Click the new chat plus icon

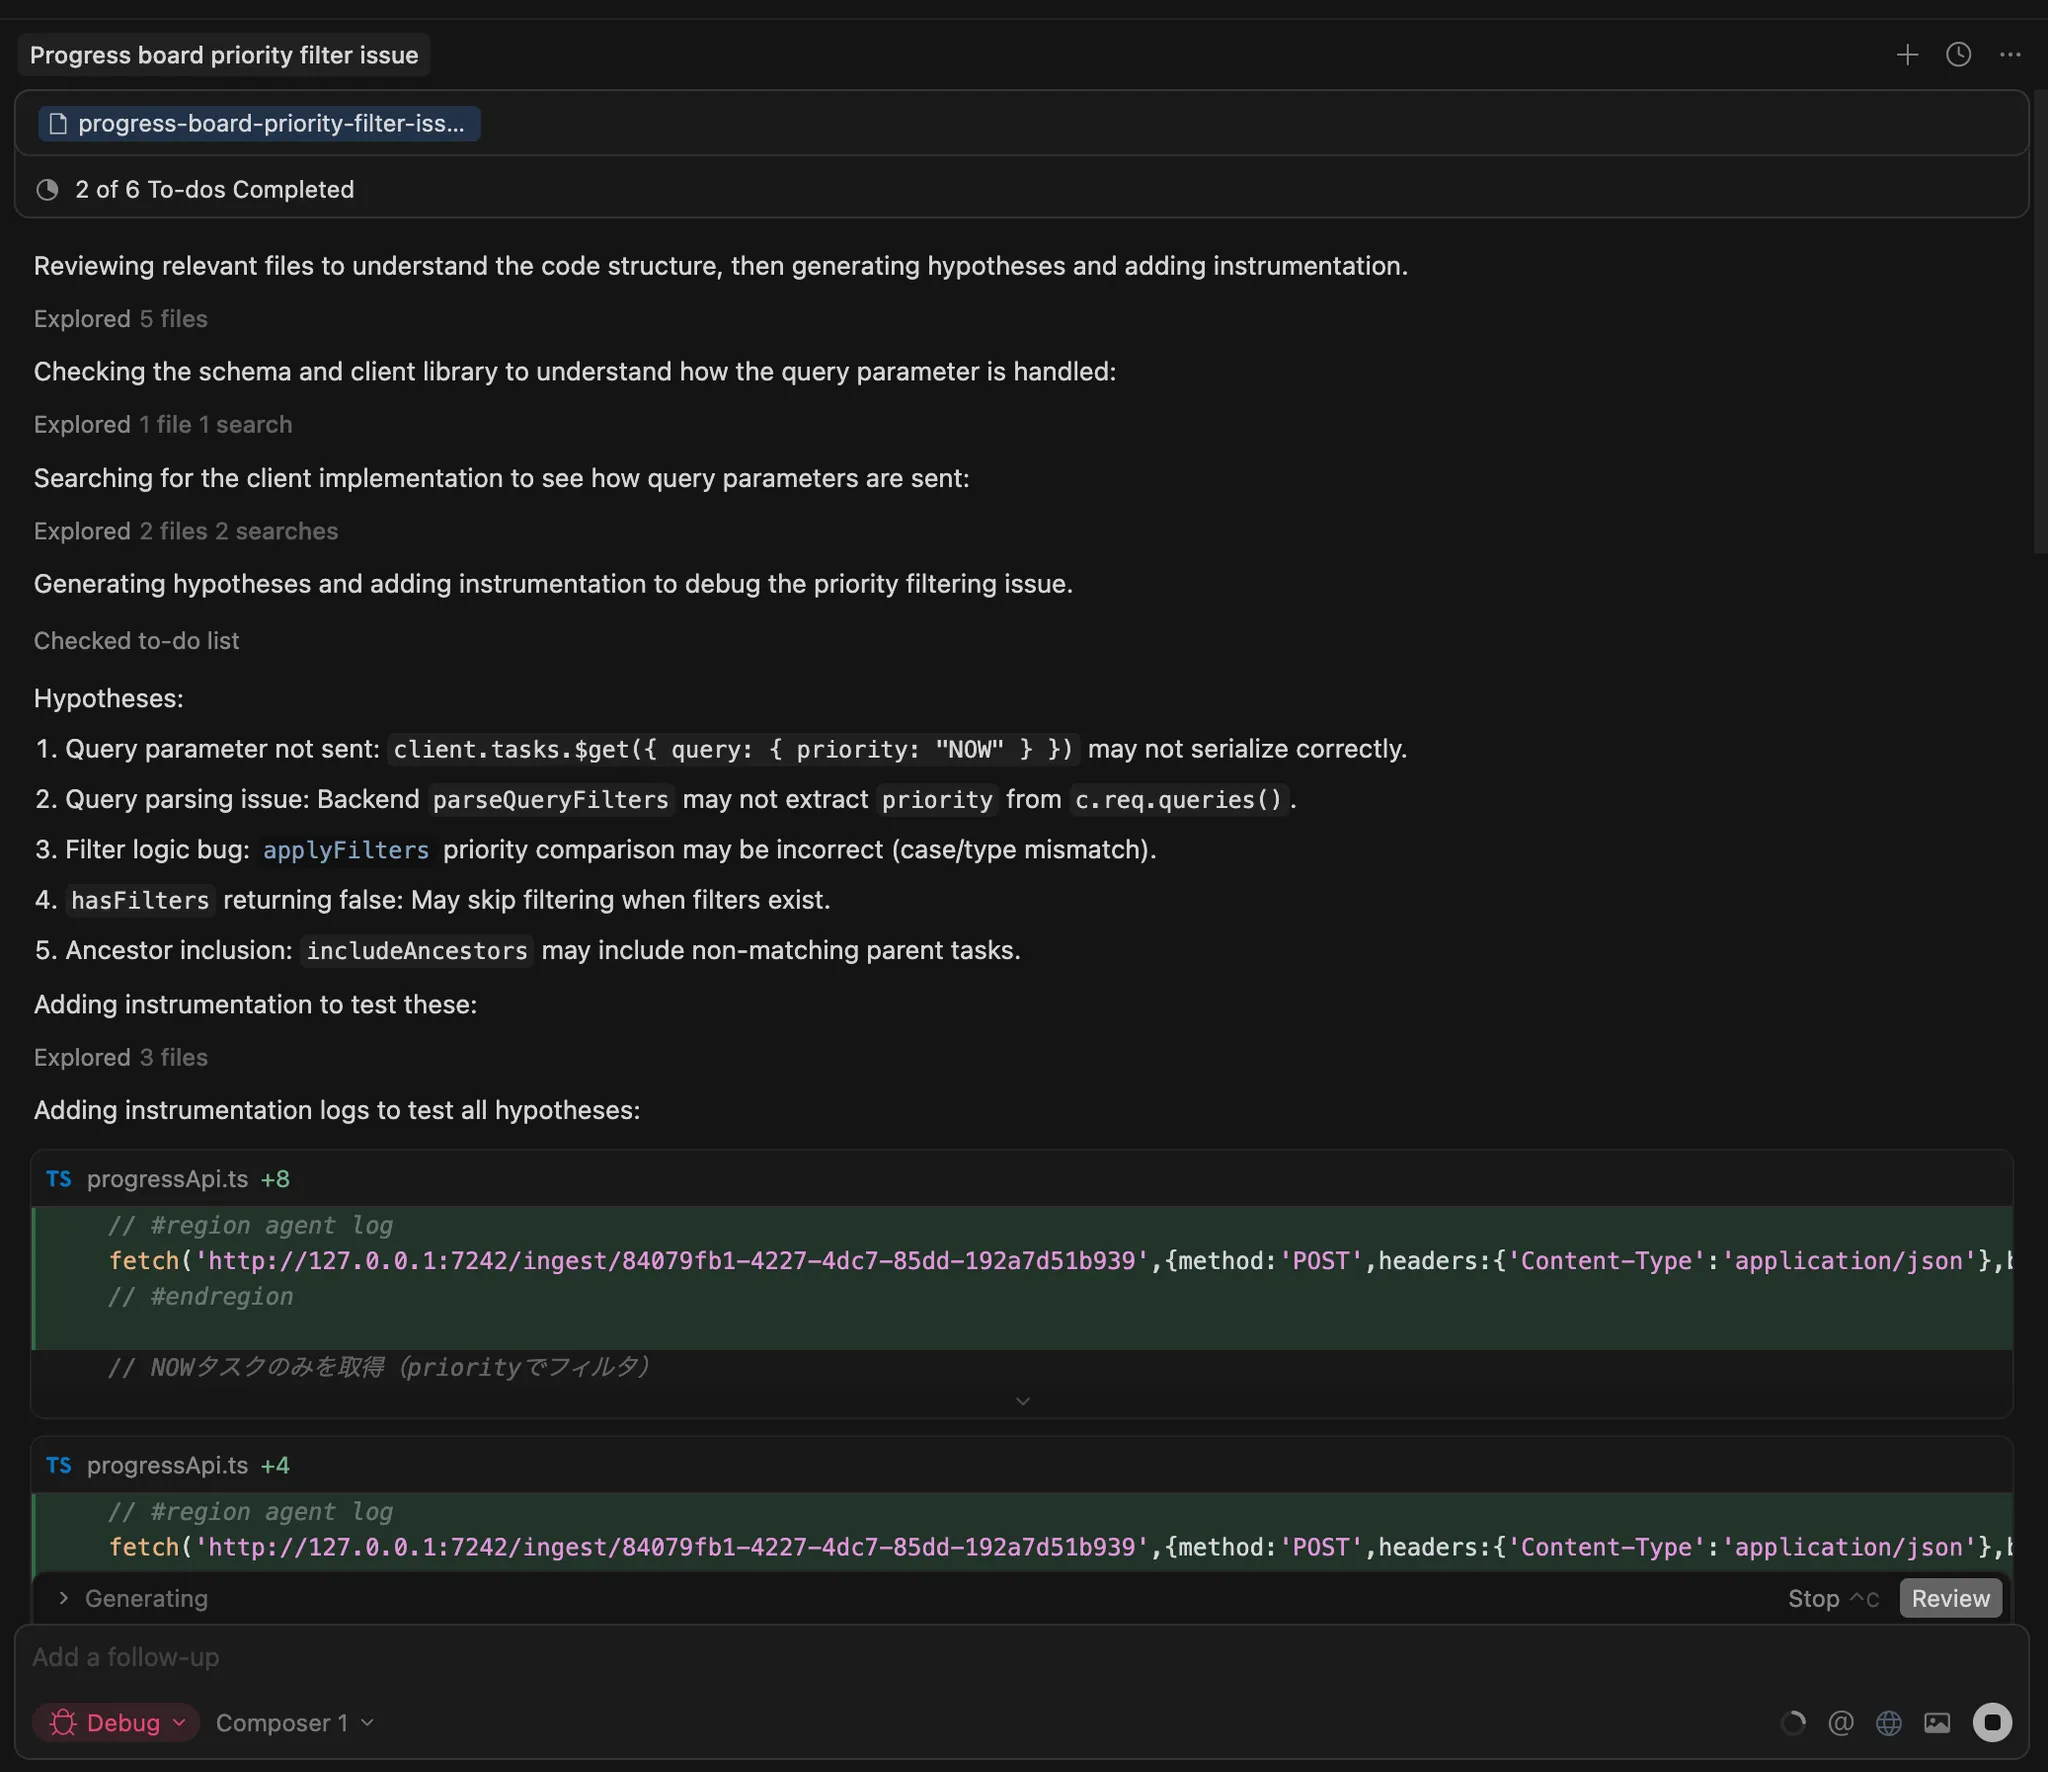coord(1907,55)
